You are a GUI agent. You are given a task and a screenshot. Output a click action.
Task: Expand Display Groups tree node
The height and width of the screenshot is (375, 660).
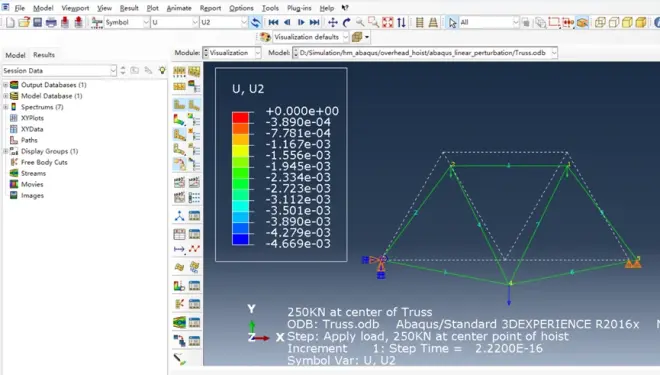[5, 151]
